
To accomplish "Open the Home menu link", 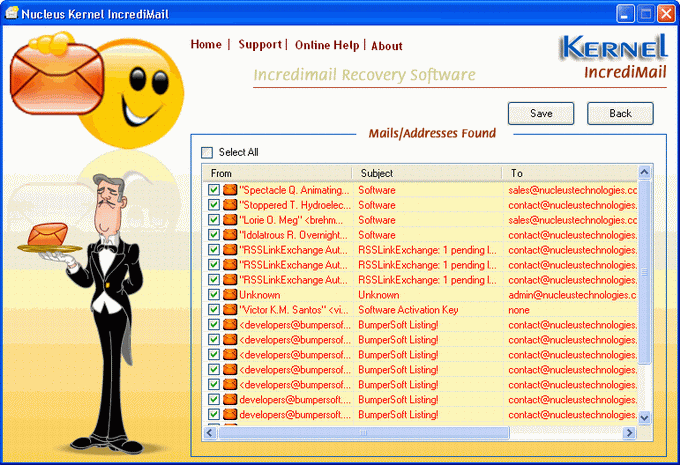I will click(206, 44).
